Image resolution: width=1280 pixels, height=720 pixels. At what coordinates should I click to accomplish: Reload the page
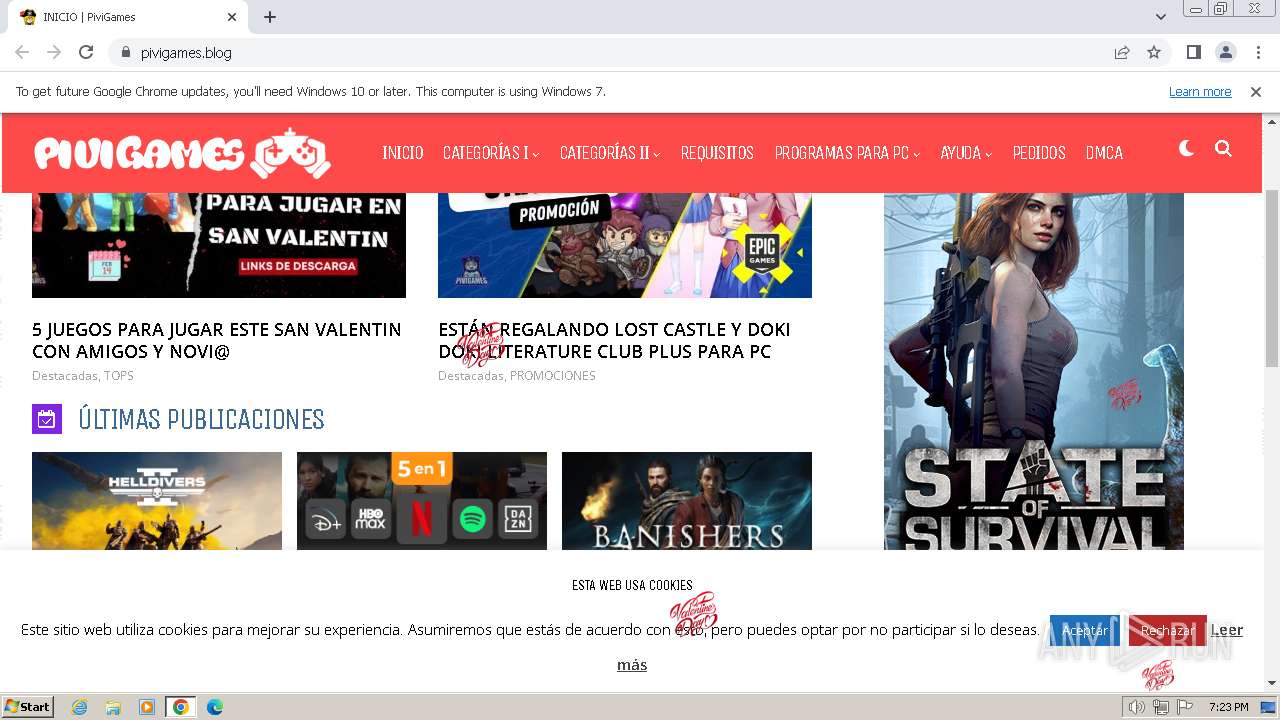(86, 52)
